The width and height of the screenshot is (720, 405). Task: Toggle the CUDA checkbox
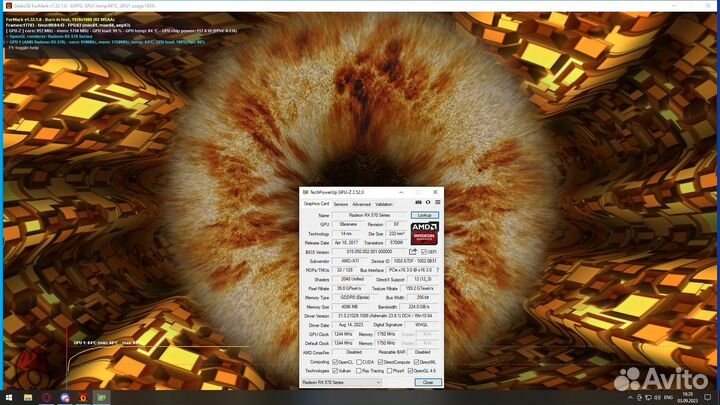[x=359, y=362]
